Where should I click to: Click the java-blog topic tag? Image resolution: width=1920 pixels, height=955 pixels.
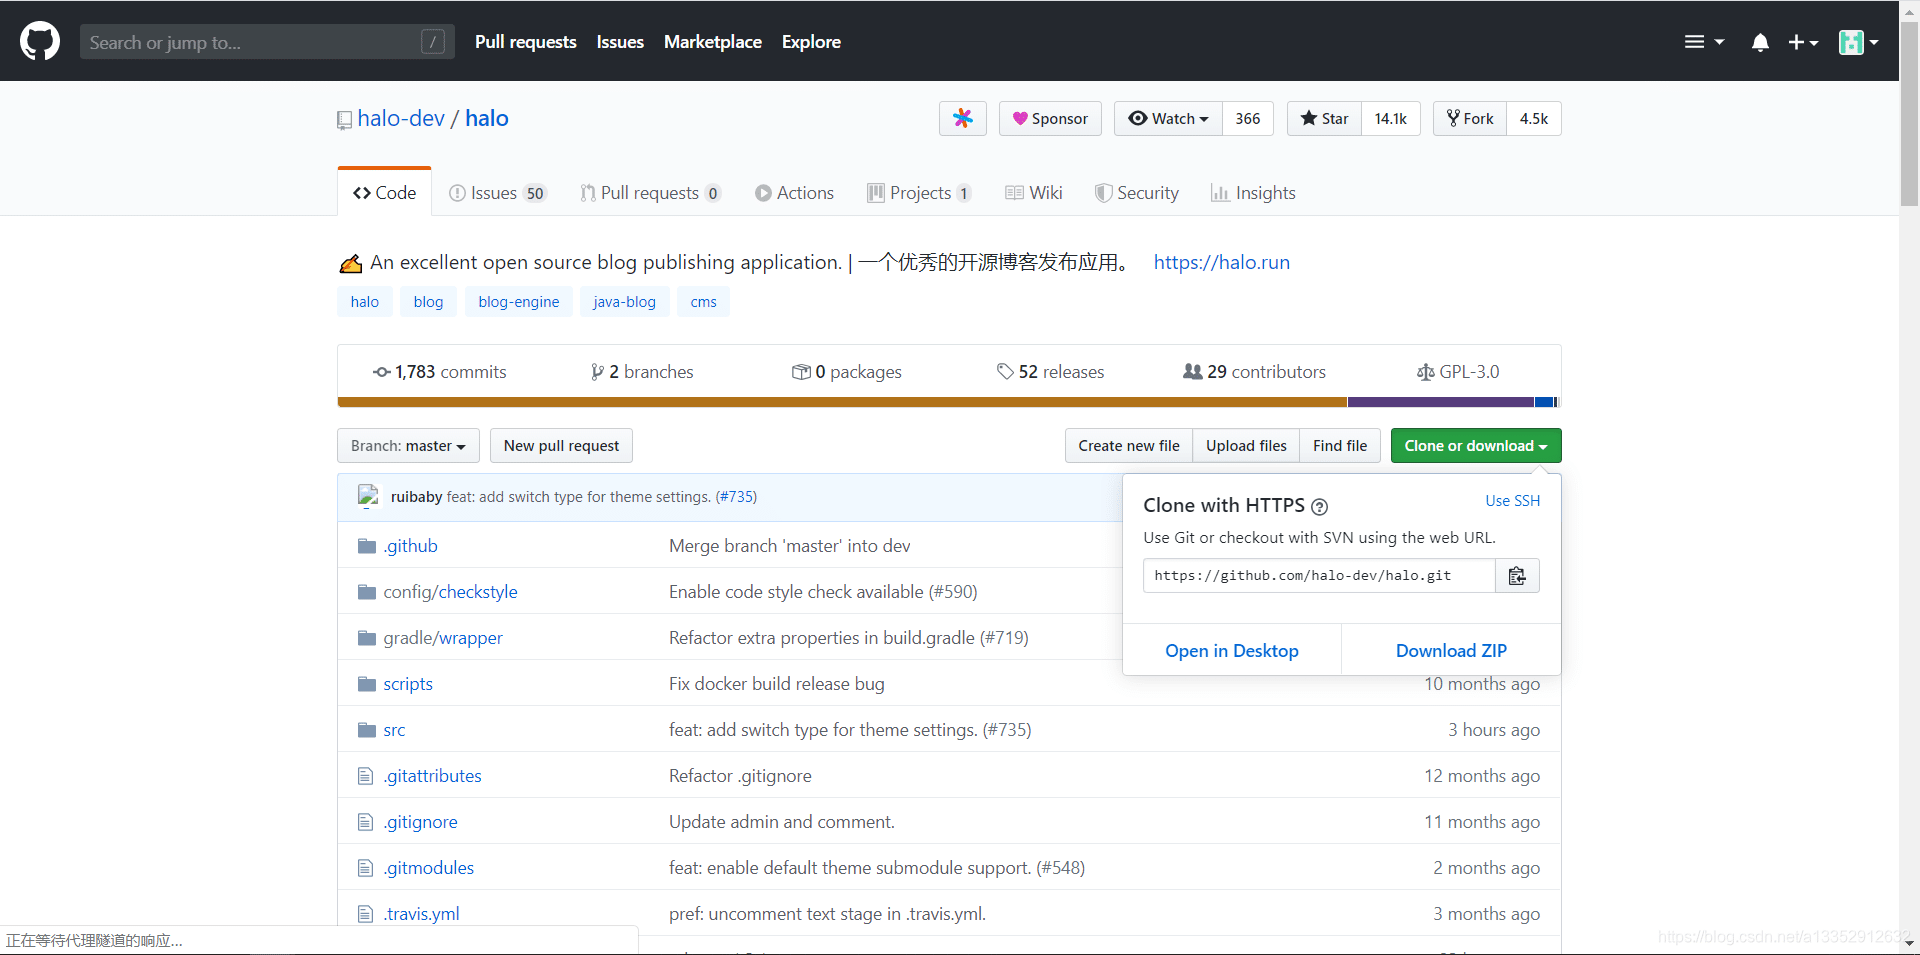624,302
